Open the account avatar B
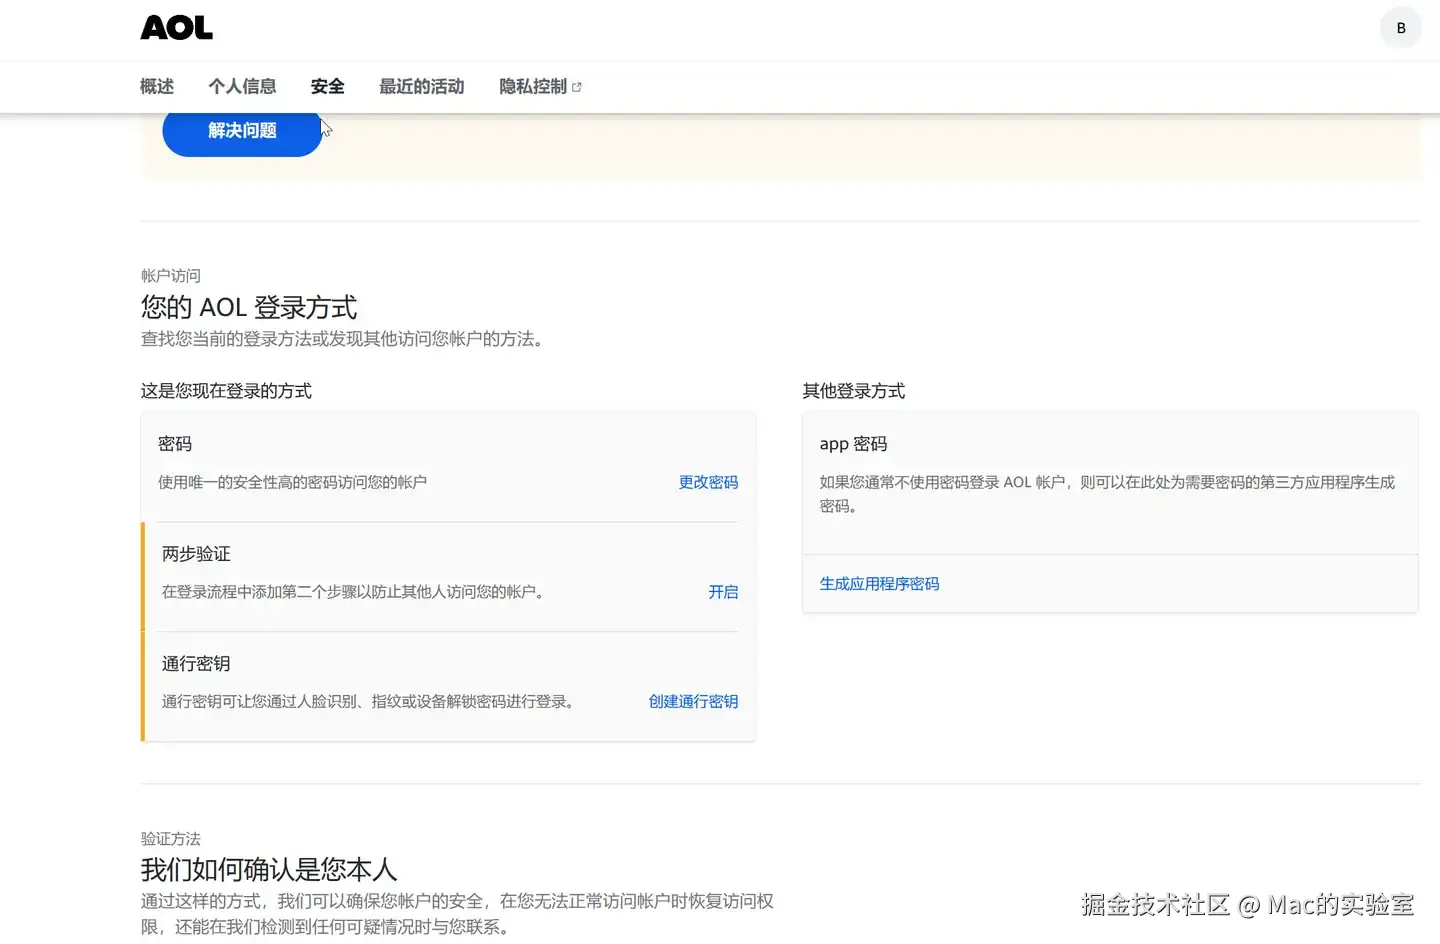The height and width of the screenshot is (944, 1440). [x=1401, y=28]
